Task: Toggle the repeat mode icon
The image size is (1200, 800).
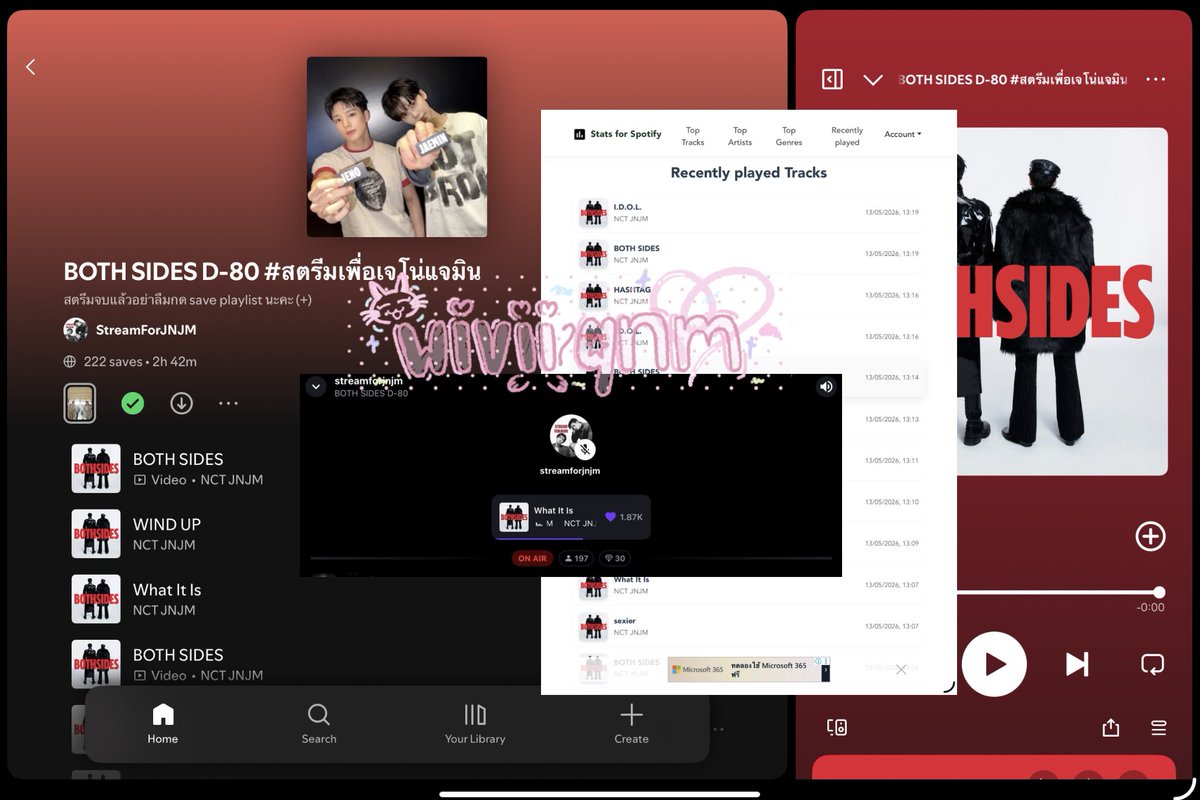Action: (1152, 664)
